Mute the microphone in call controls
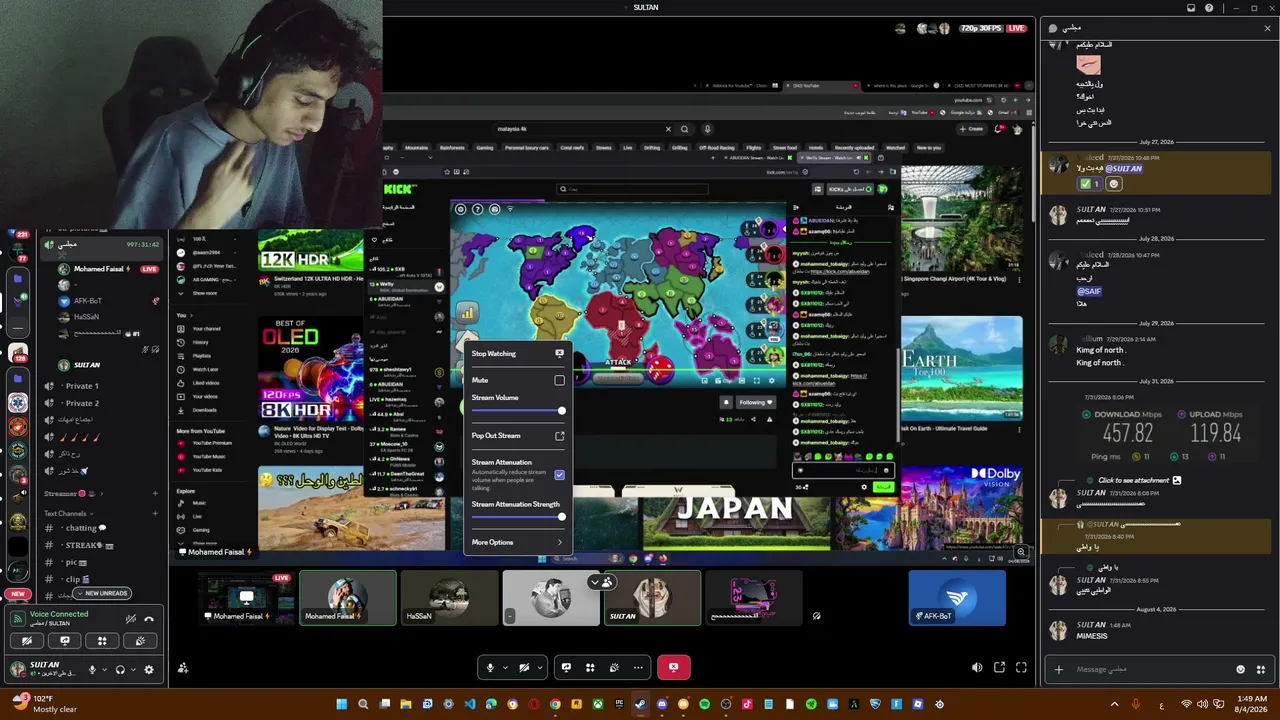This screenshot has height=720, width=1280. (x=490, y=668)
